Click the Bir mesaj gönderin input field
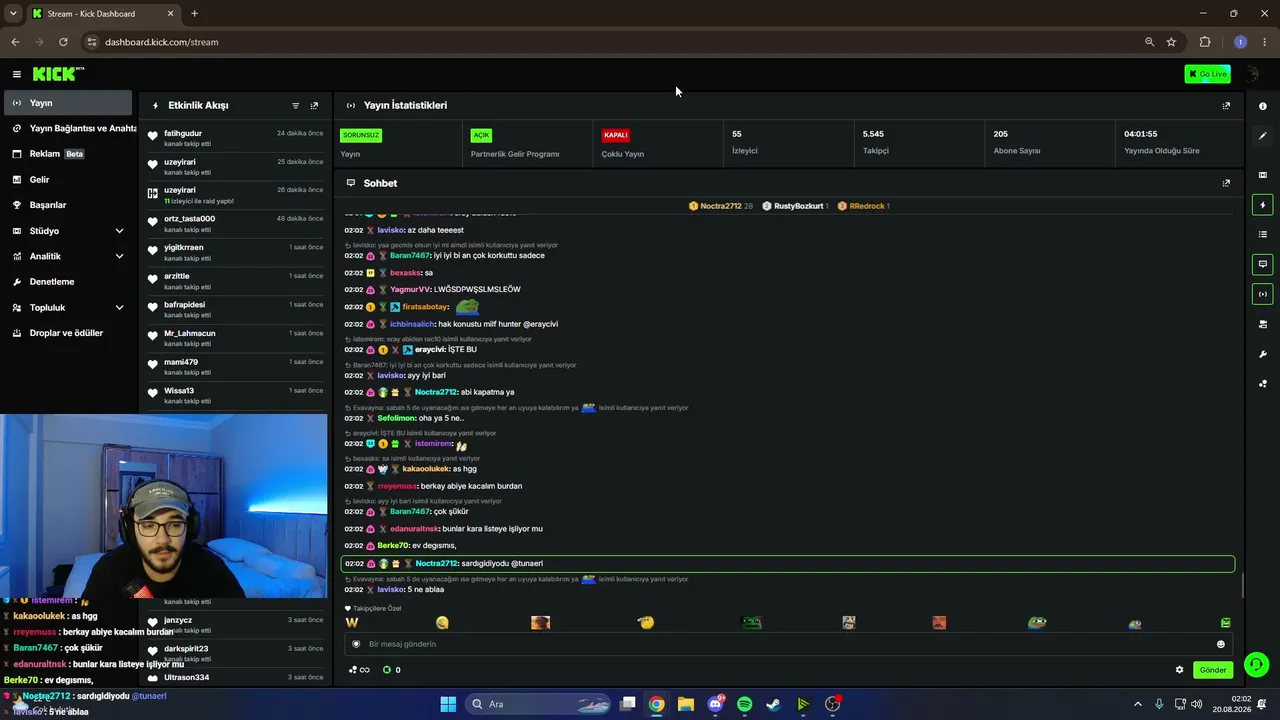 coord(788,644)
